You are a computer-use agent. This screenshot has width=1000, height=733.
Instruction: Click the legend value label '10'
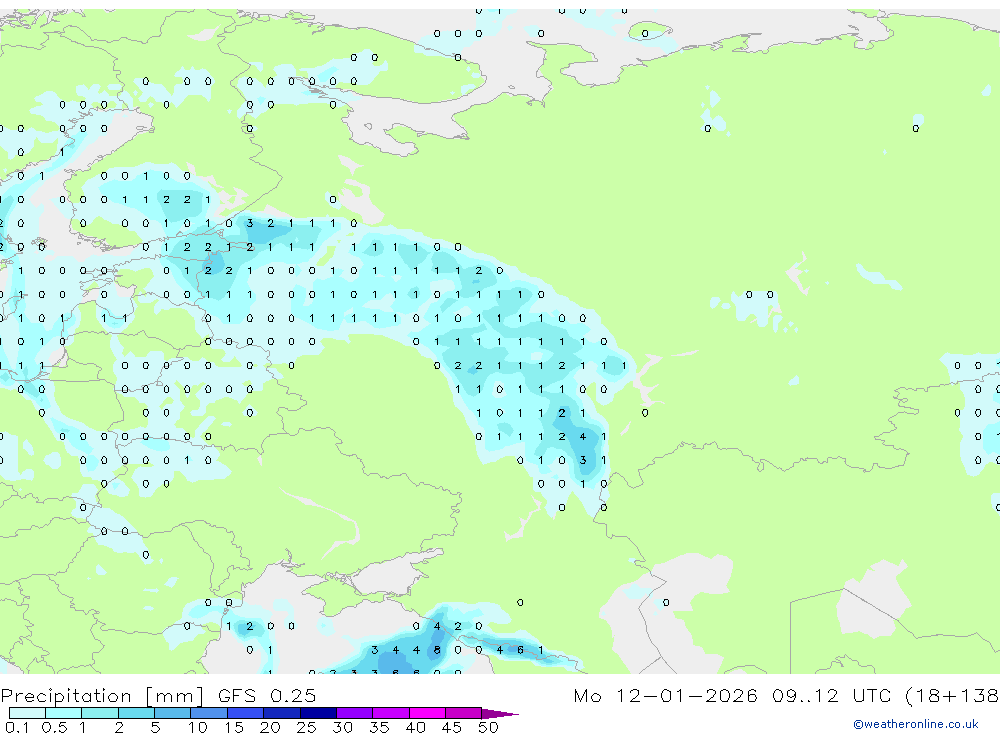pyautogui.click(x=198, y=727)
